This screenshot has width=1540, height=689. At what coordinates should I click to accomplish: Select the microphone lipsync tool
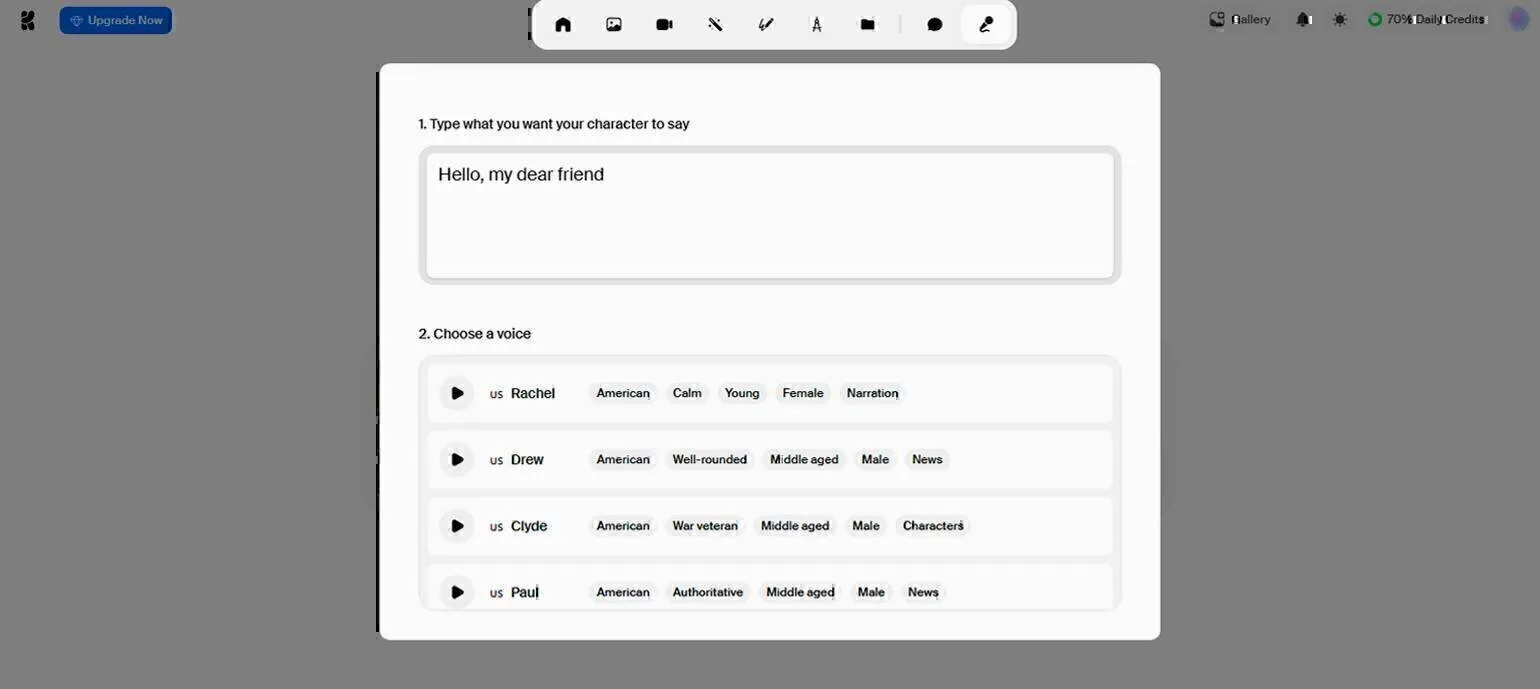coord(986,25)
